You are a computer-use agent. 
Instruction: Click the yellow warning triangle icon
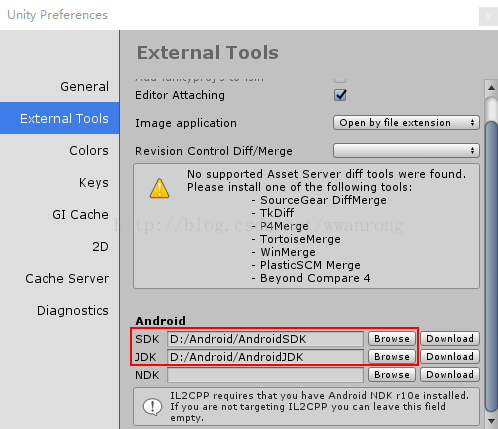click(x=159, y=188)
